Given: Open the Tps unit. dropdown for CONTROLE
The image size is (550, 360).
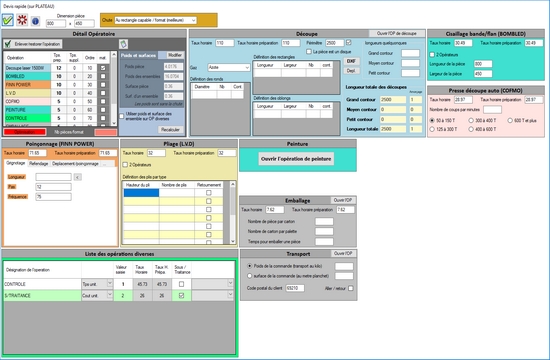Looking at the screenshot, I should coord(109,284).
